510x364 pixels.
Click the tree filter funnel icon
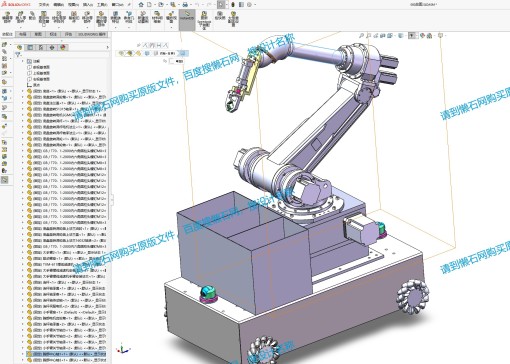click(18, 54)
